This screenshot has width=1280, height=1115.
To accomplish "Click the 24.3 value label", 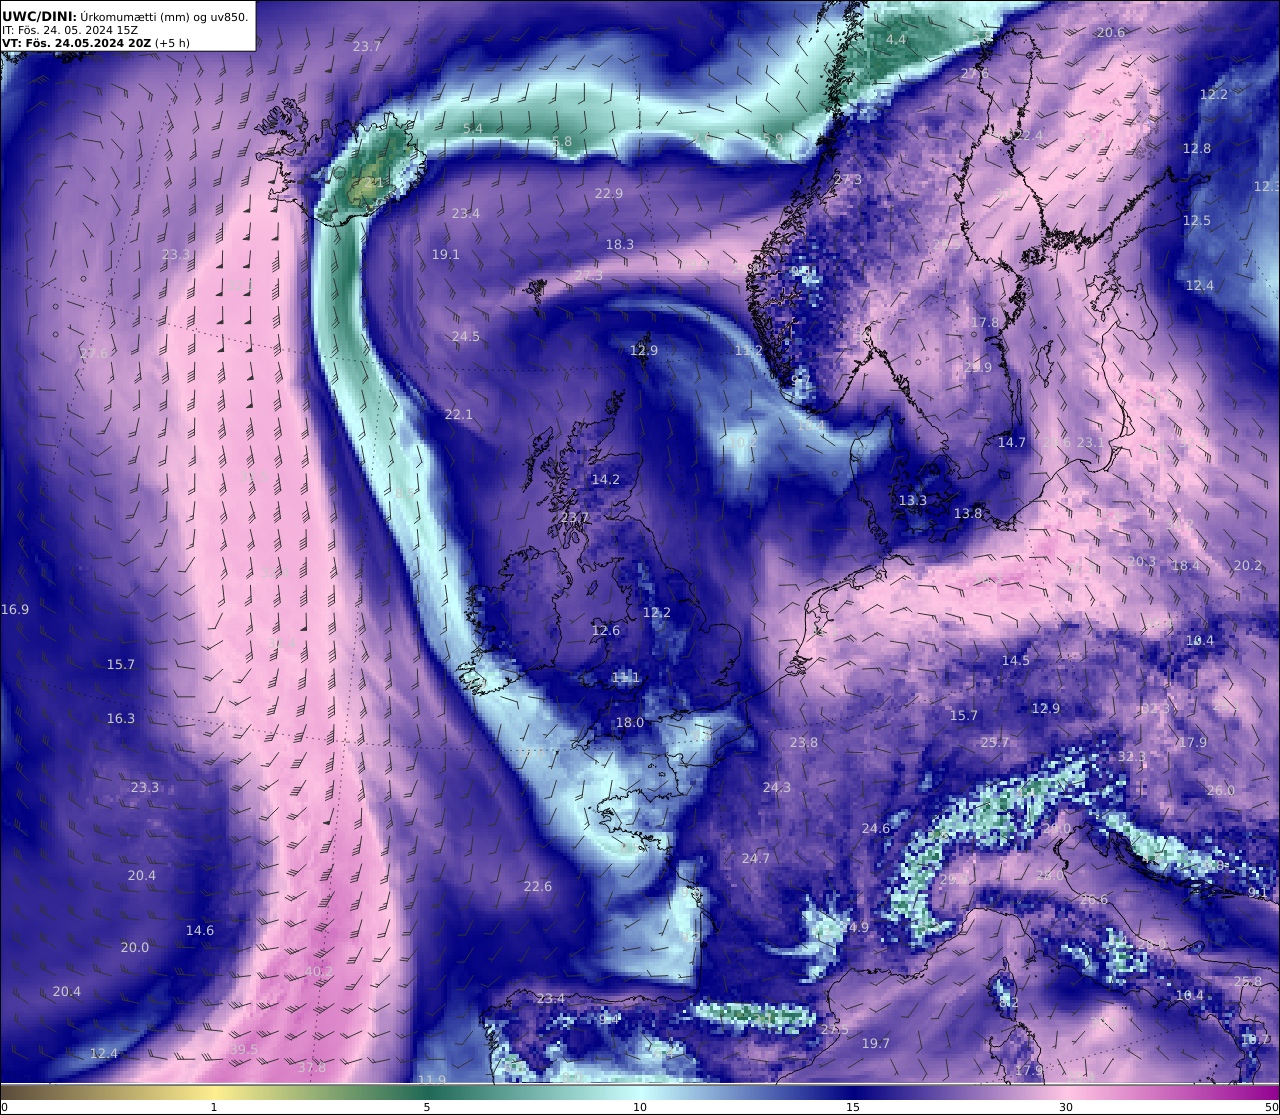I will 776,788.
